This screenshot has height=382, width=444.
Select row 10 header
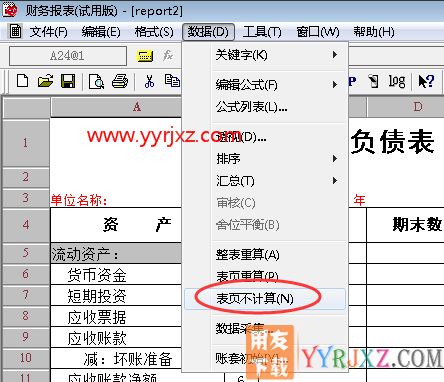pyautogui.click(x=26, y=358)
